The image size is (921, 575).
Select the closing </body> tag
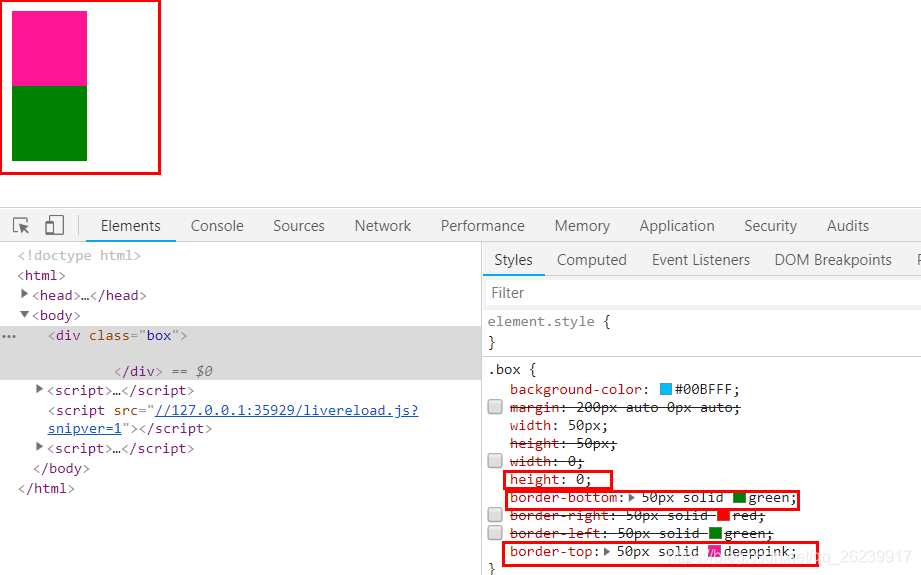(61, 469)
